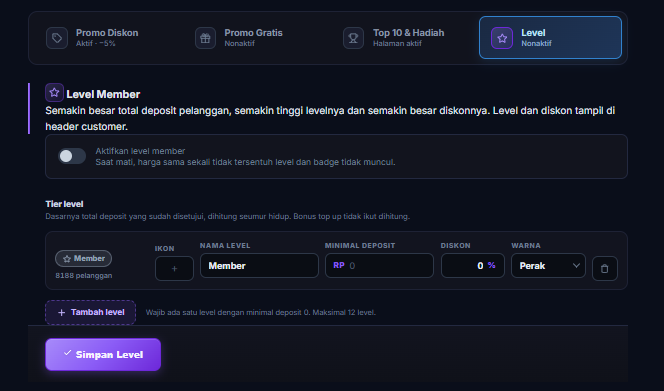
Task: Click the 'Aktifkan level member' label
Action: [x=140, y=151]
